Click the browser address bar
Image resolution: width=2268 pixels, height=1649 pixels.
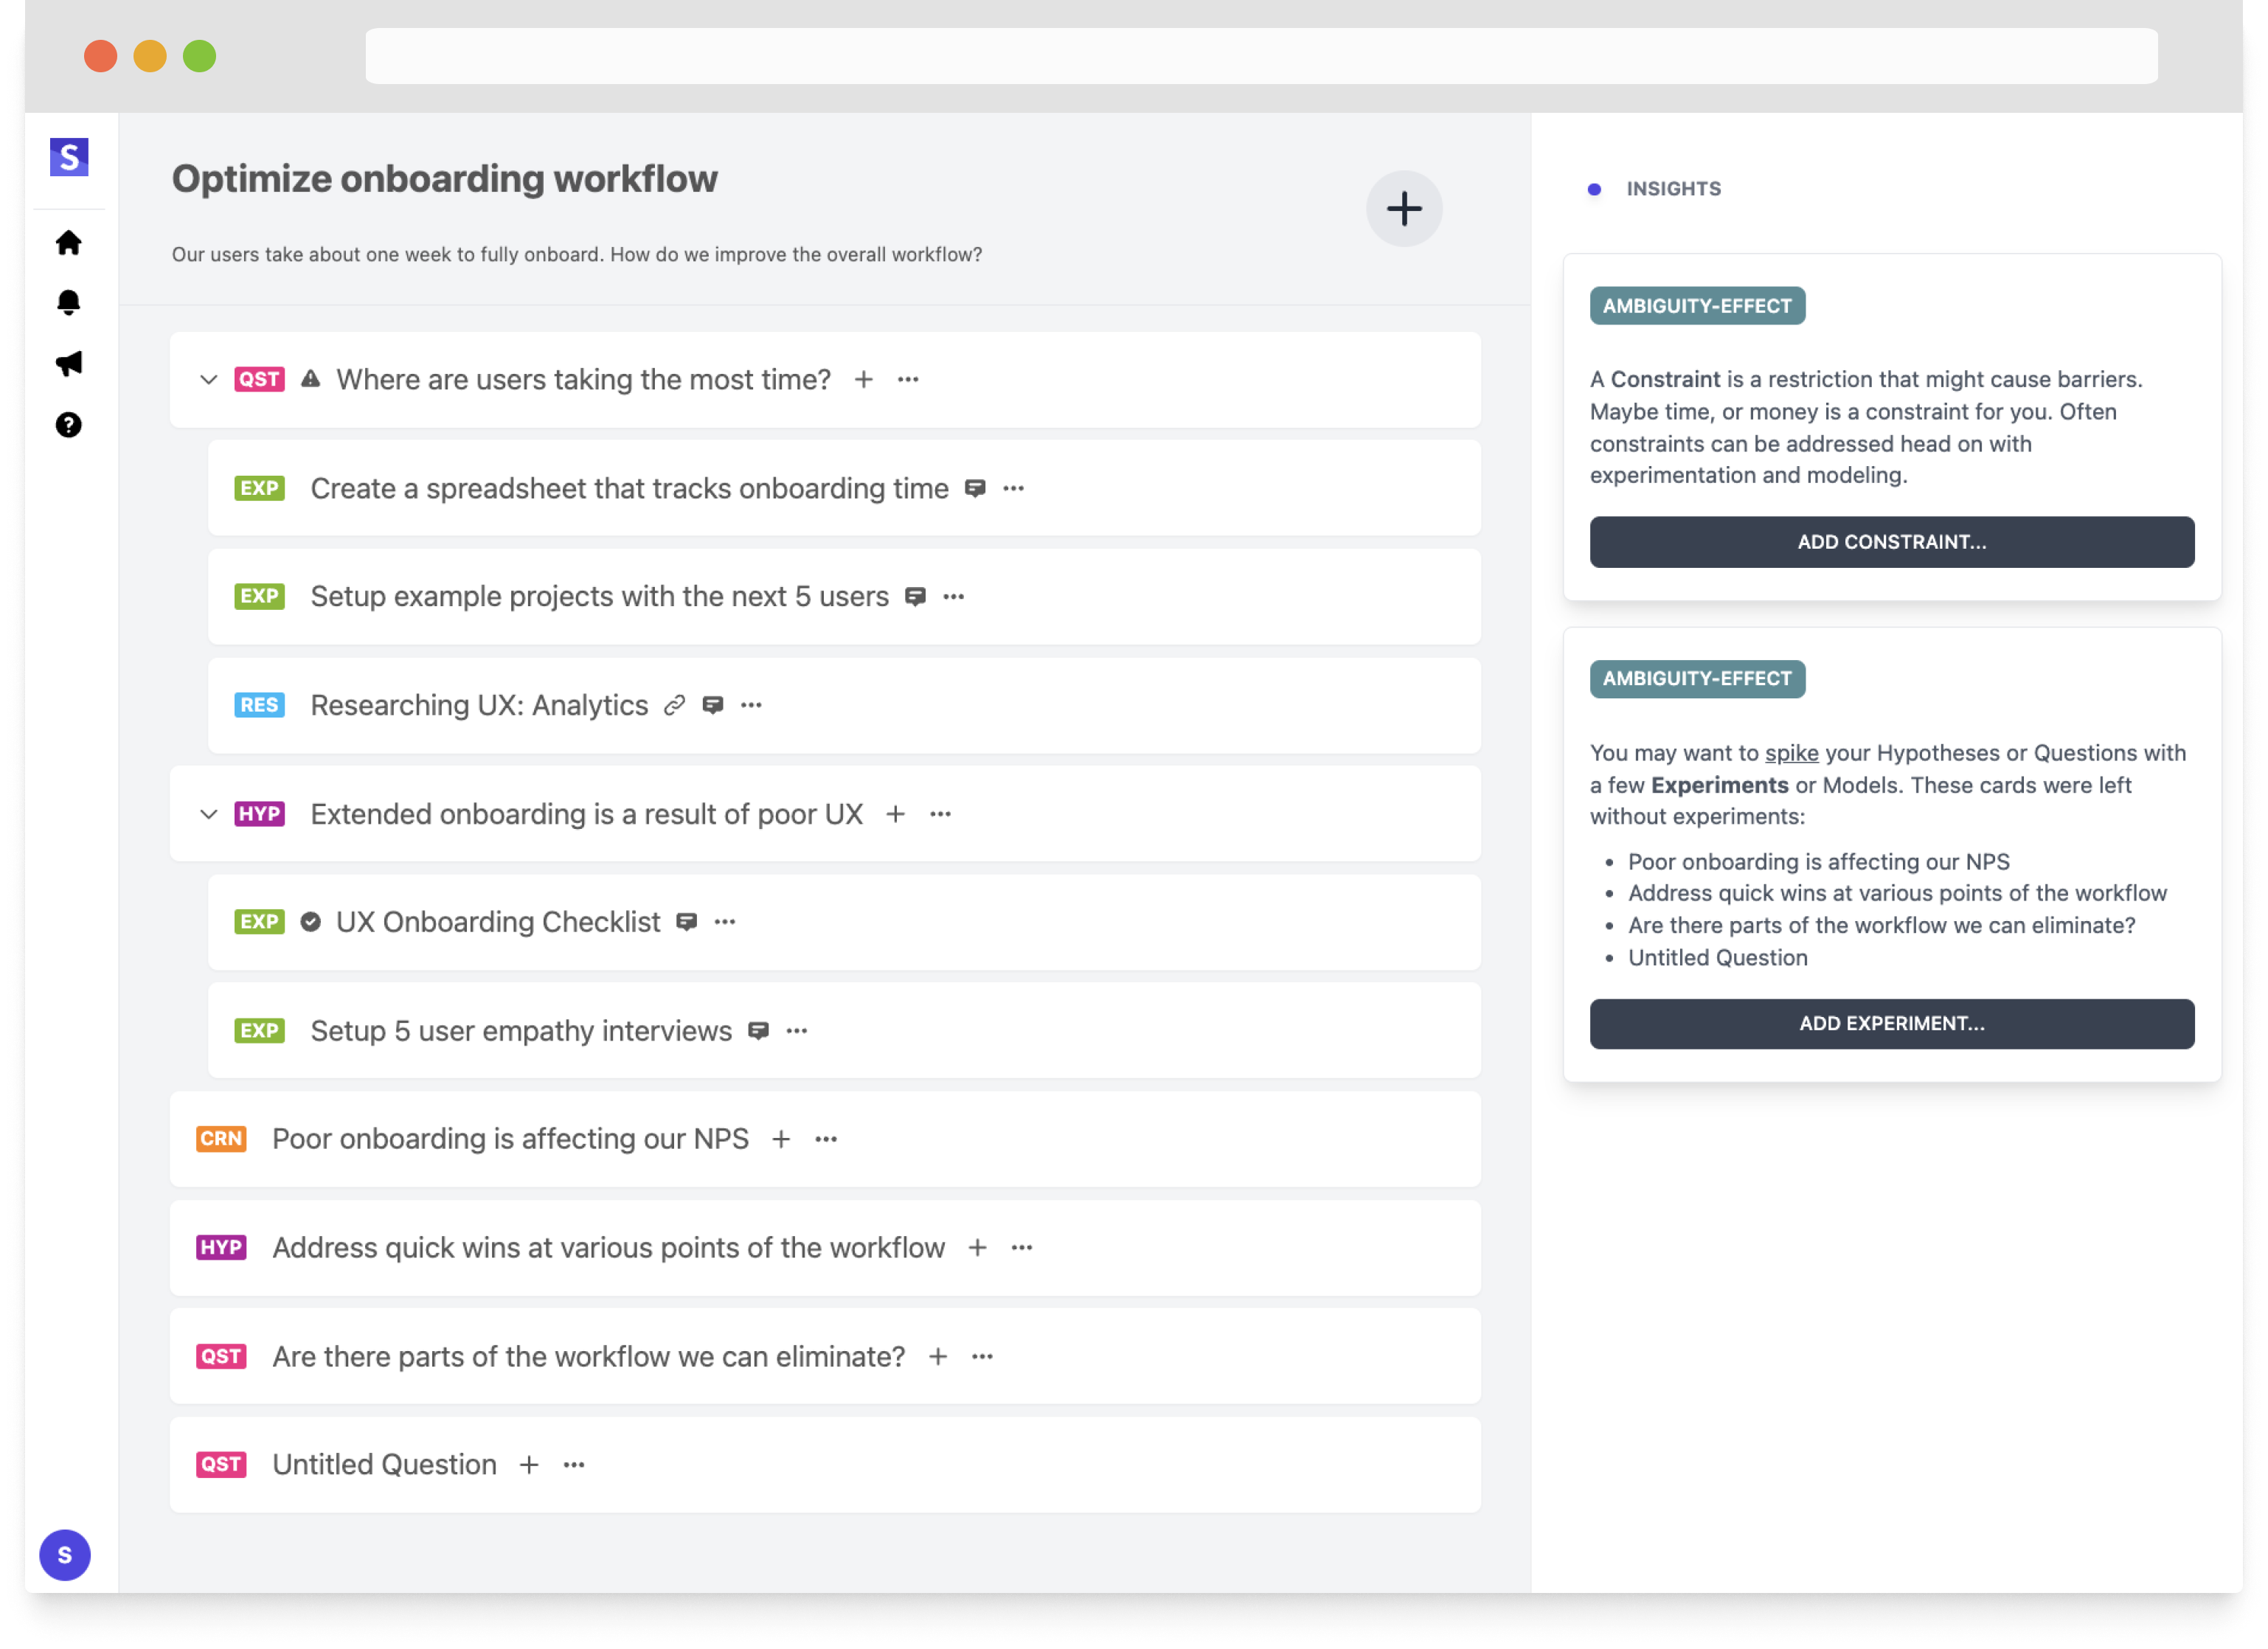pos(1261,56)
